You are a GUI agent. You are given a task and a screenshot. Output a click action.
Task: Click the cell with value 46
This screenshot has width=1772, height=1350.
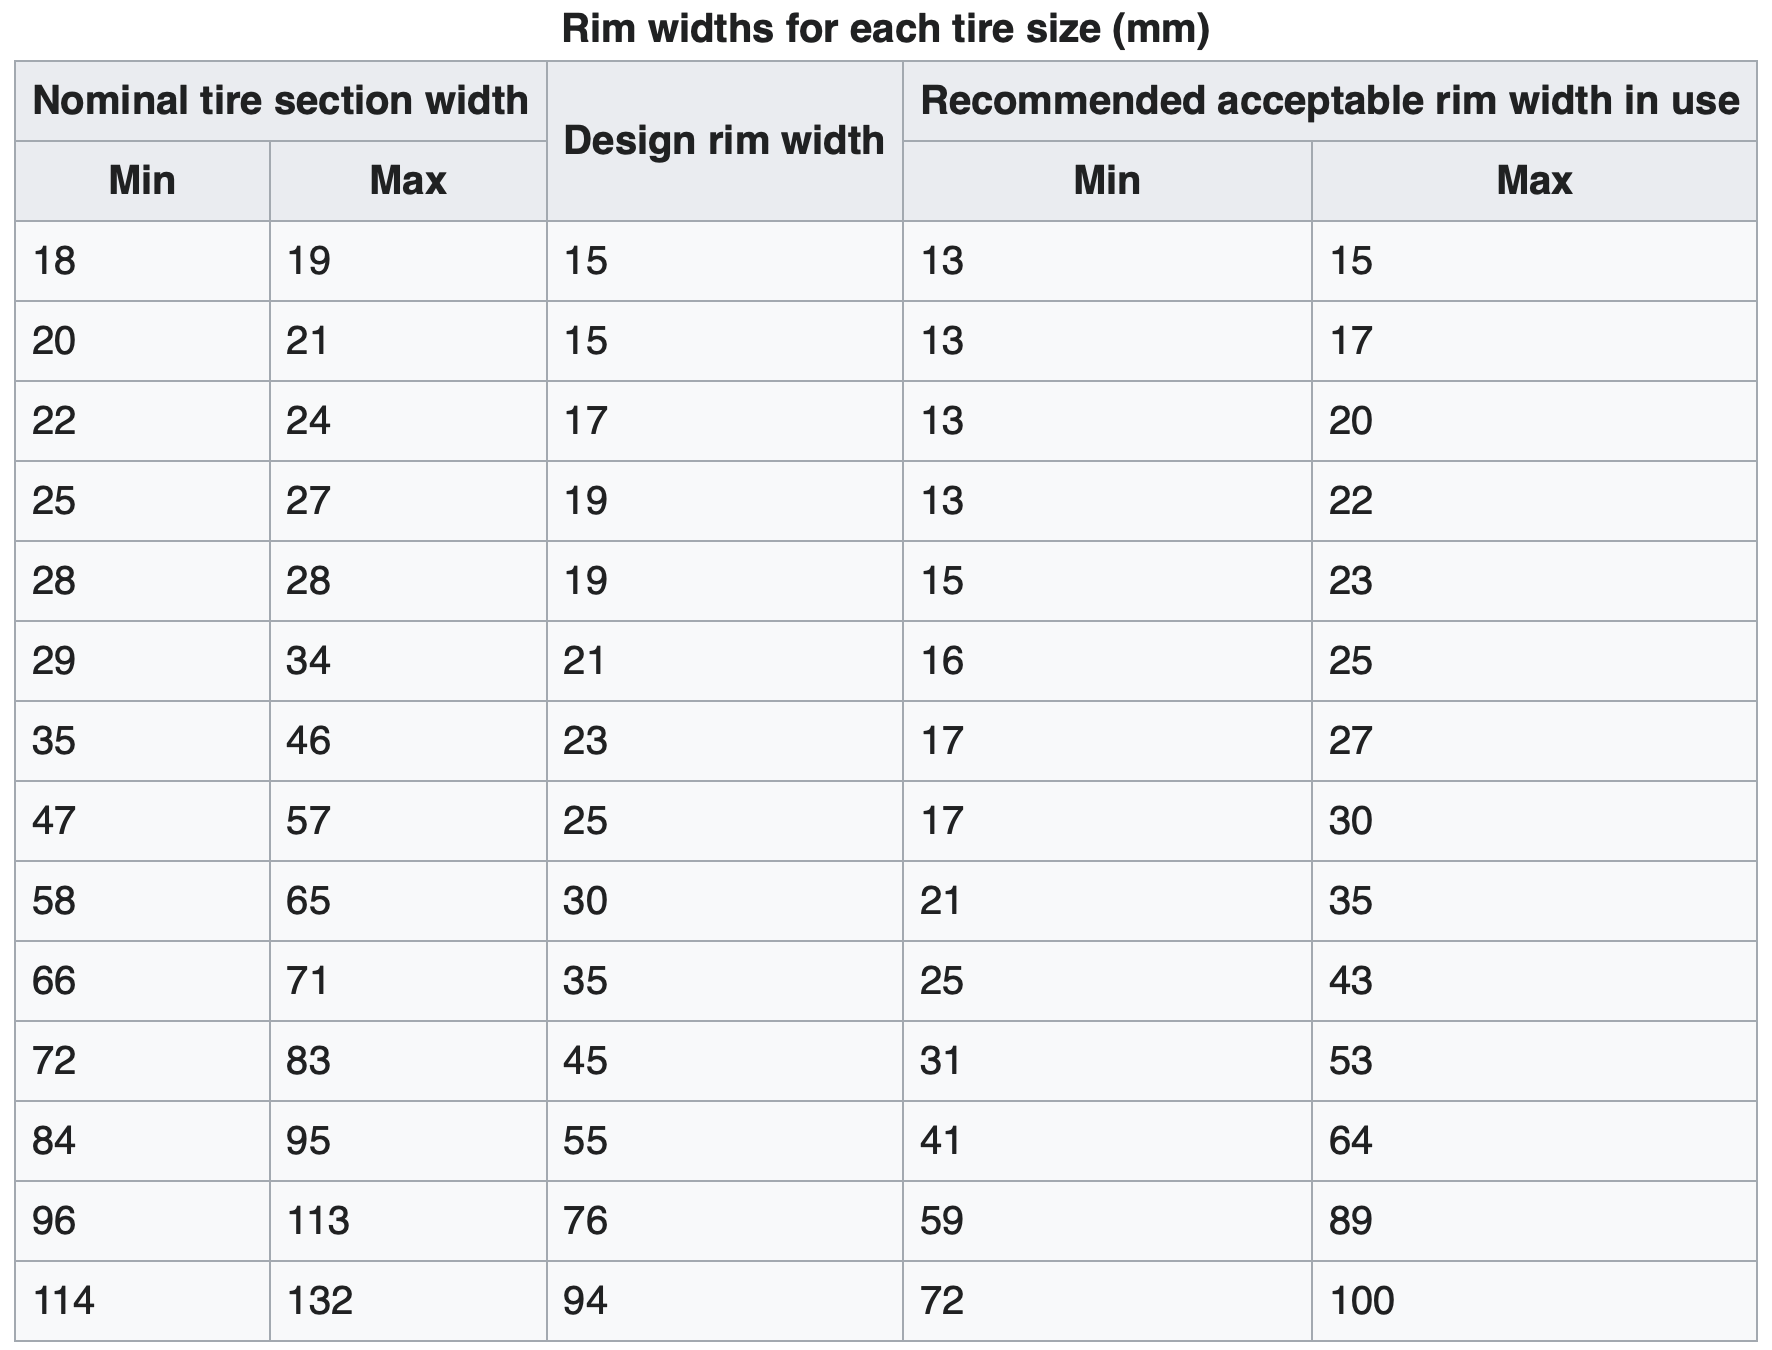pos(308,741)
